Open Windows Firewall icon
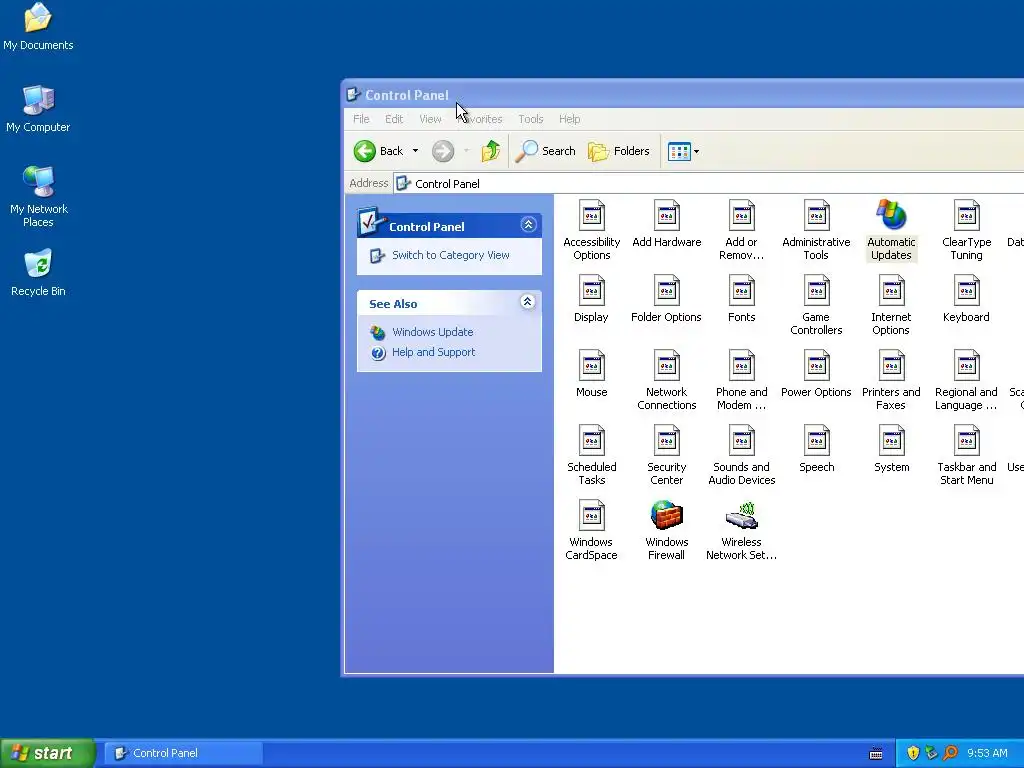The width and height of the screenshot is (1024, 768). [x=666, y=530]
